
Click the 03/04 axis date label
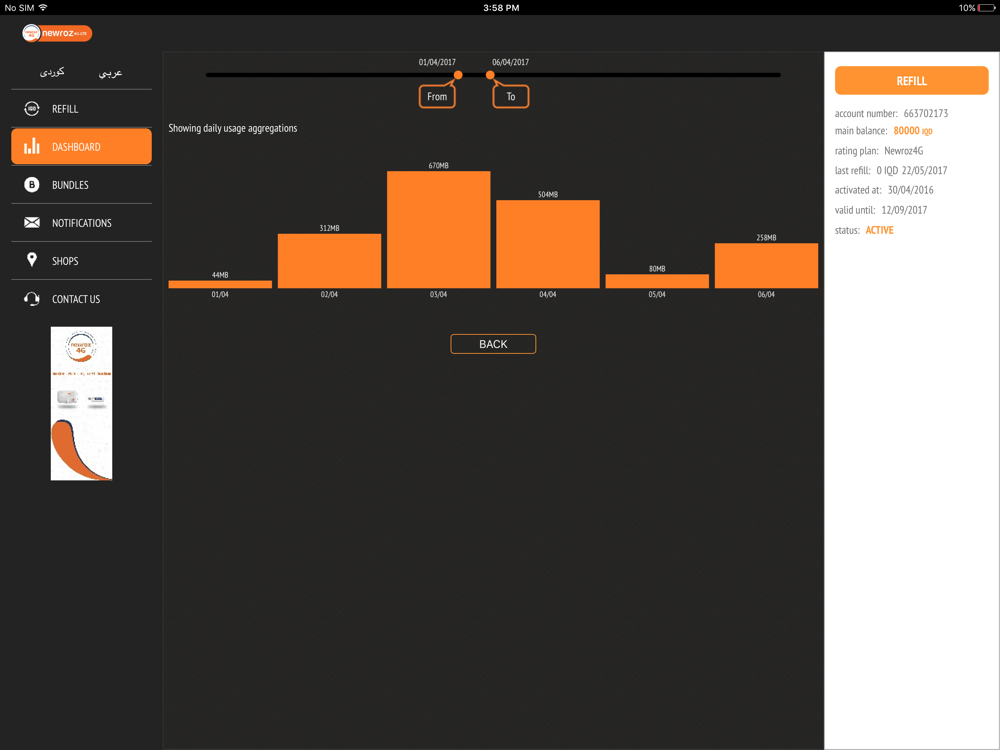[439, 295]
